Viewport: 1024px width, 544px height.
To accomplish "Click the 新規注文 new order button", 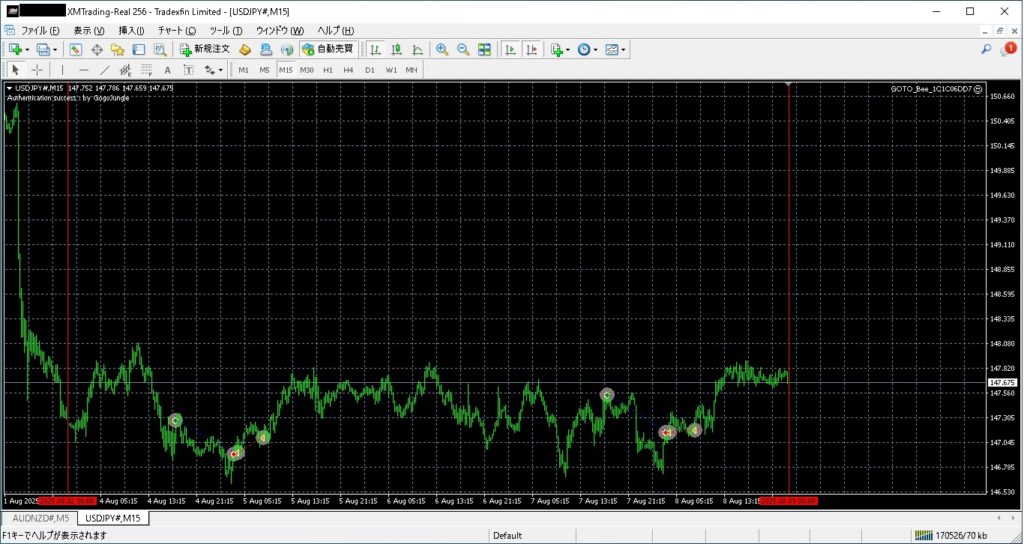I will 205,49.
